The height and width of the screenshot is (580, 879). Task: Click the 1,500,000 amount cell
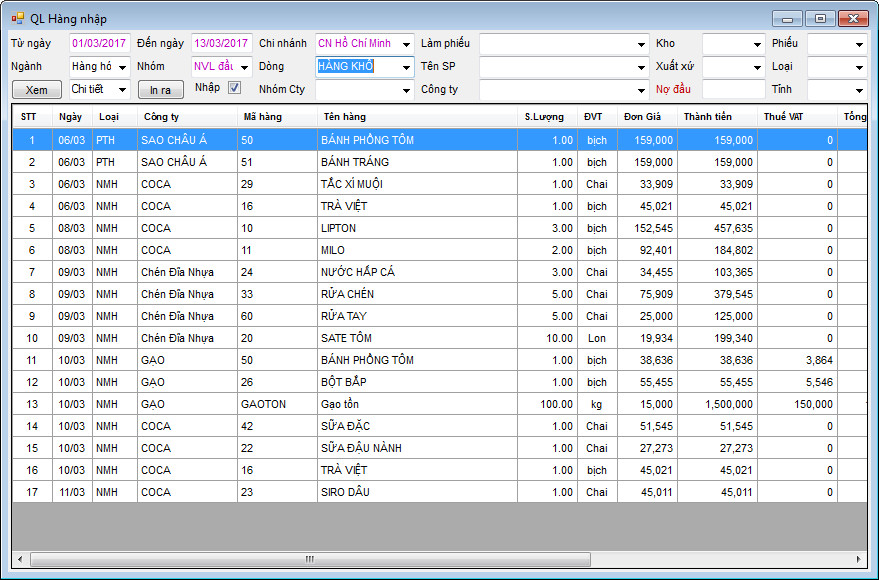tap(717, 404)
